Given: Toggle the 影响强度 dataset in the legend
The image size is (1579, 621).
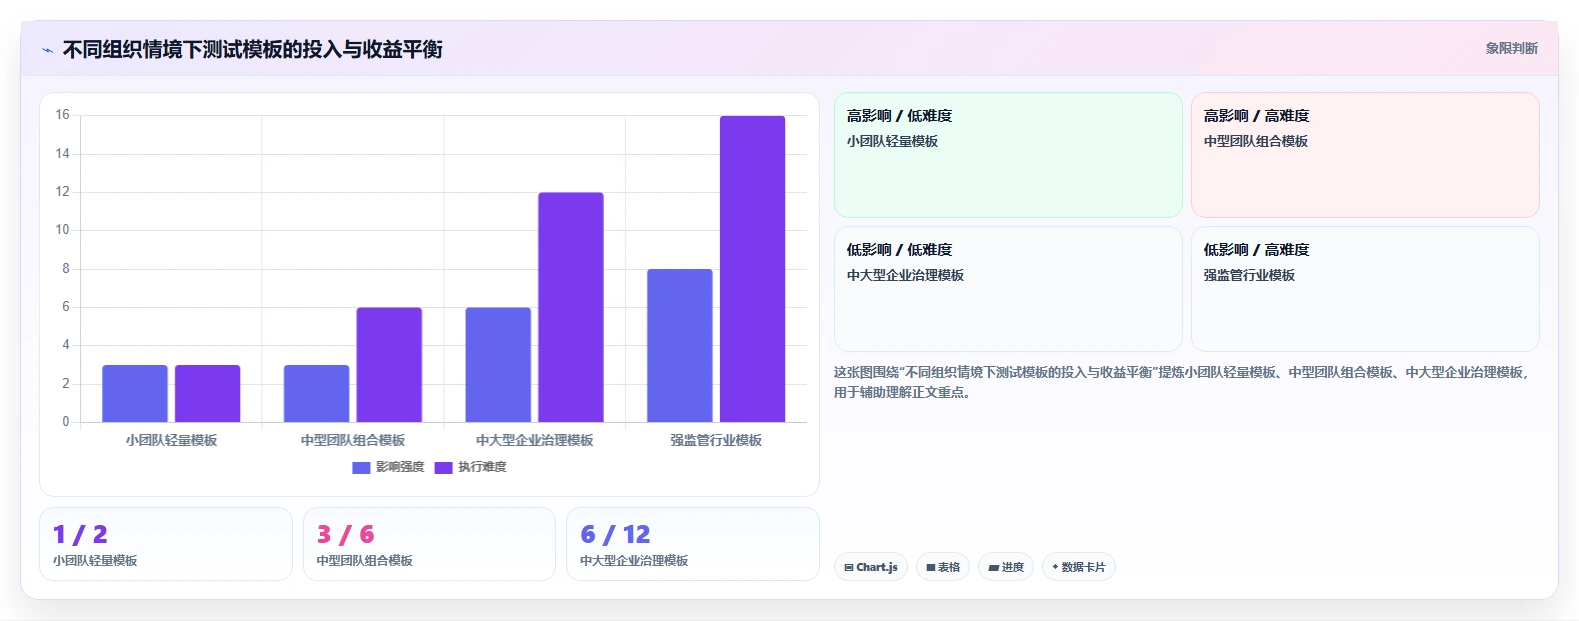Looking at the screenshot, I should tap(389, 467).
